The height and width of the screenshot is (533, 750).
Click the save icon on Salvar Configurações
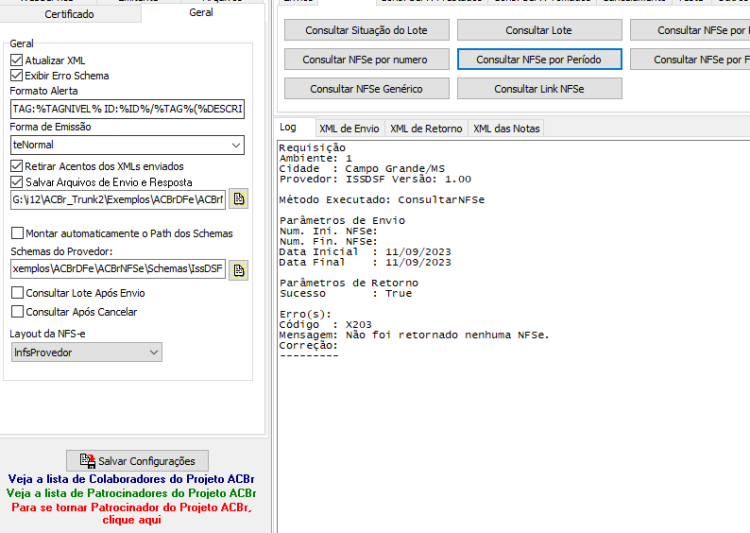[x=87, y=461]
